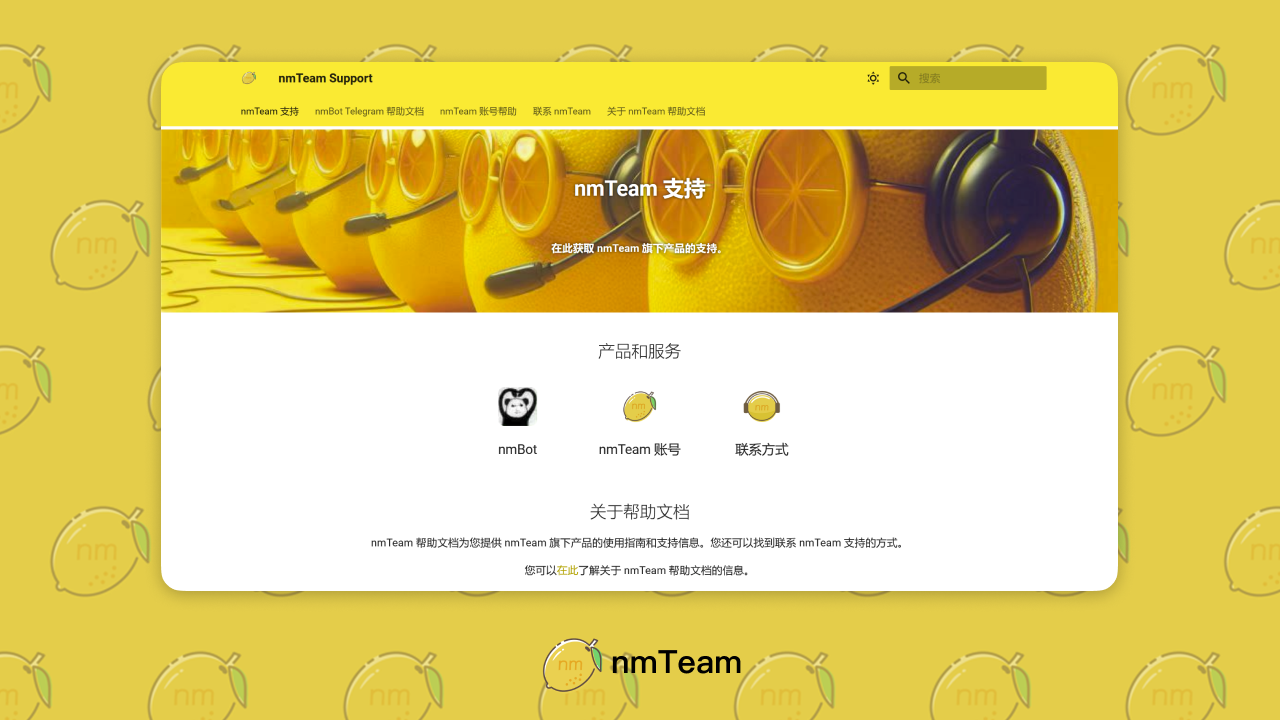Click the 联系方式 headset lemon icon
Viewport: 1280px width, 720px height.
761,406
